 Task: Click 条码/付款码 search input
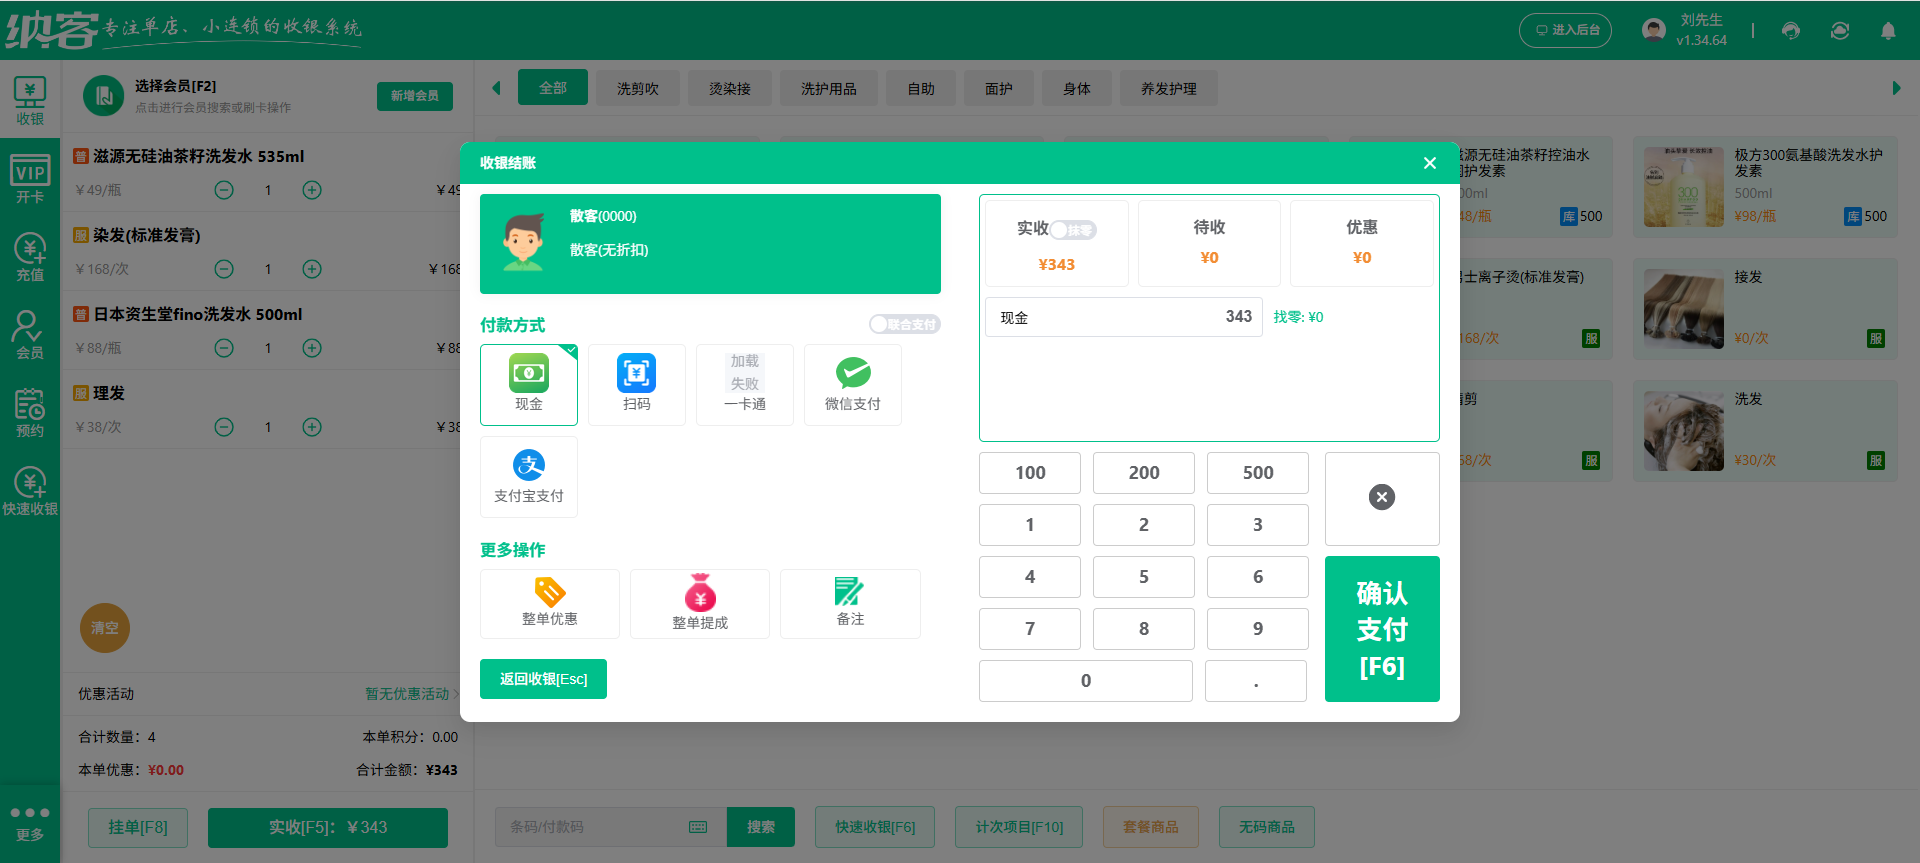611,827
